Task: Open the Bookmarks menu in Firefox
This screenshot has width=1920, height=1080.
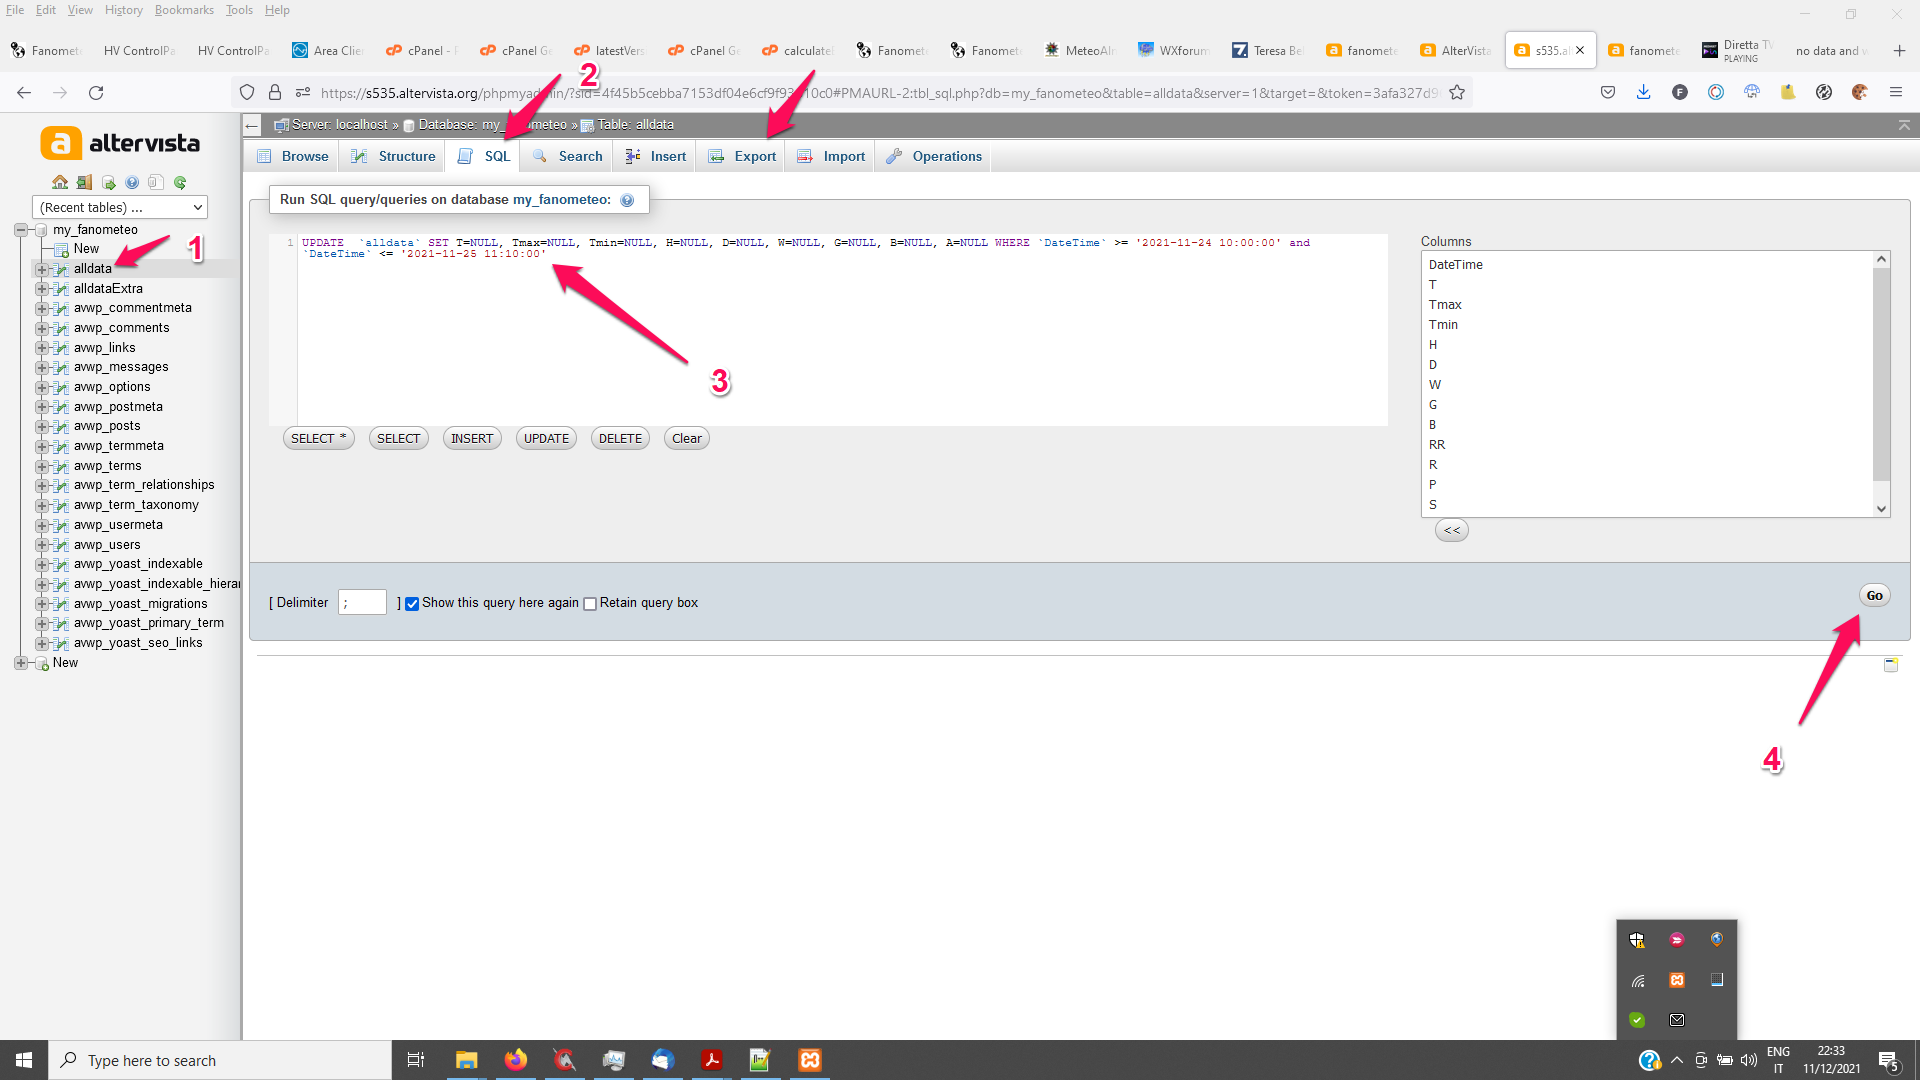Action: [184, 10]
